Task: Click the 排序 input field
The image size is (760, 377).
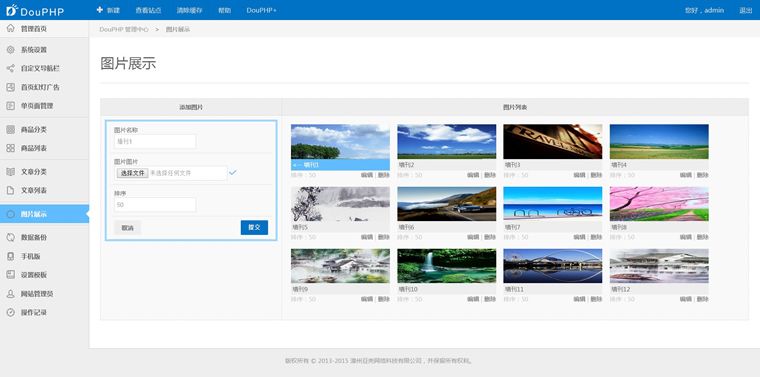Action: tap(155, 204)
